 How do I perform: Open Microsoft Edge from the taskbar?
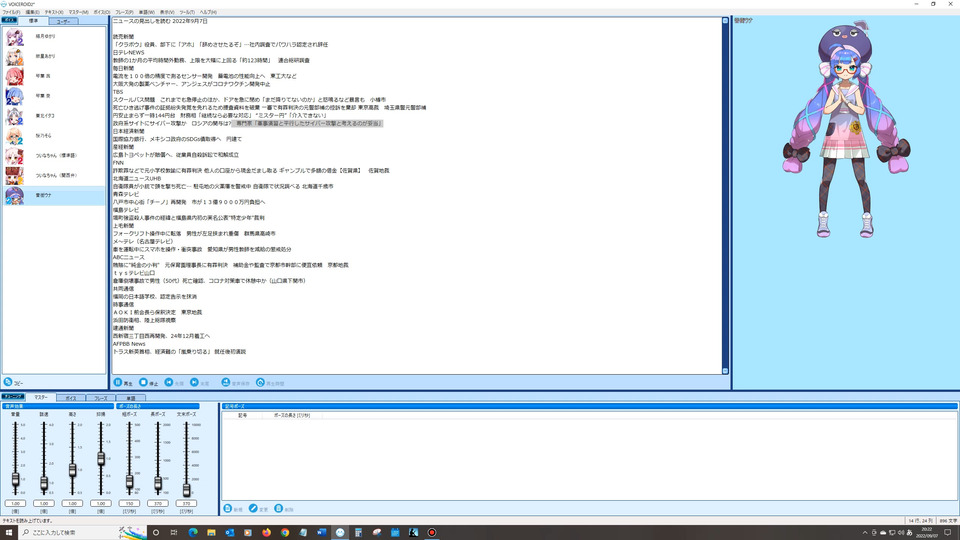click(193, 532)
